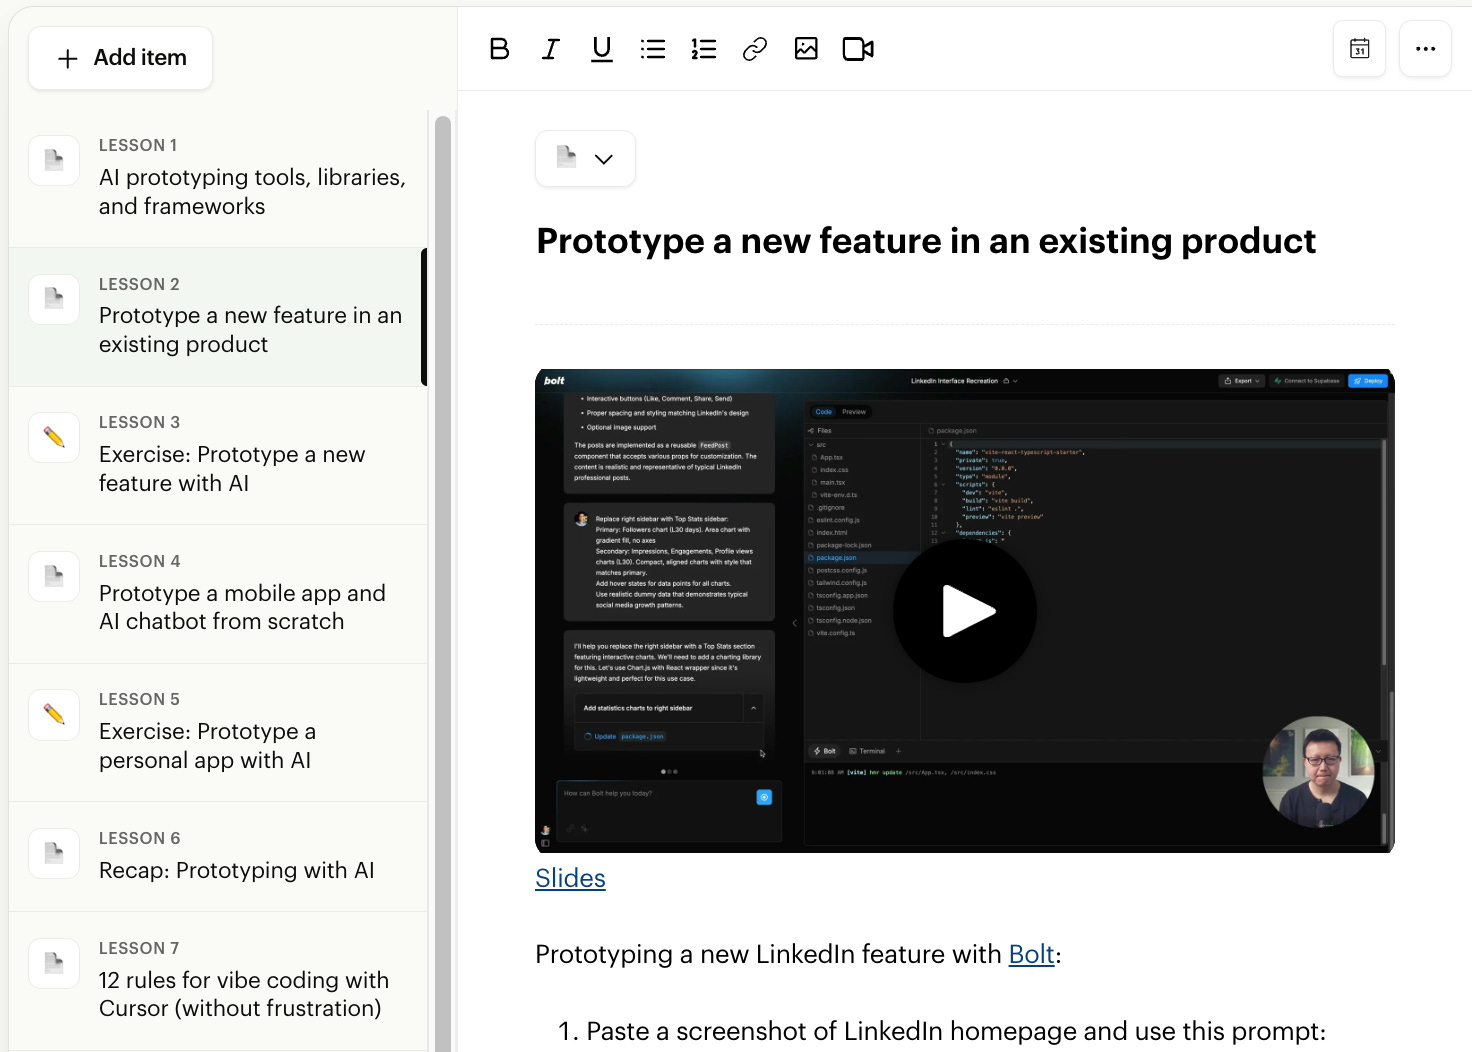
Task: Open Lesson 3 Exercise: Prototype a new feature
Action: coord(218,455)
